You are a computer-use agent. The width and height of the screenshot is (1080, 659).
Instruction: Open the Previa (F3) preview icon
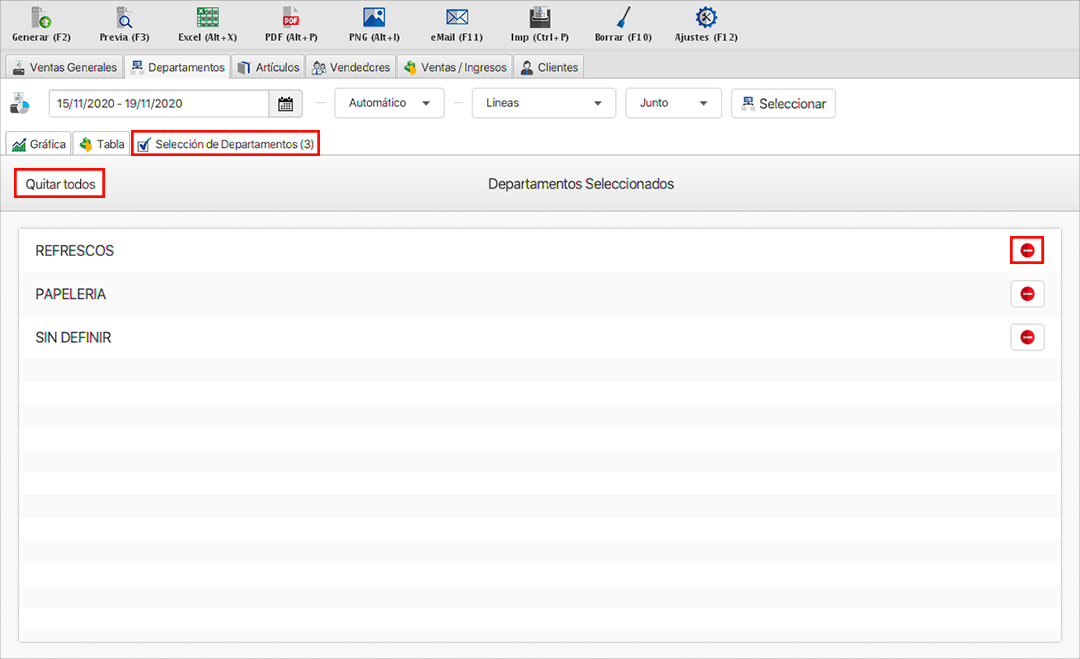124,18
